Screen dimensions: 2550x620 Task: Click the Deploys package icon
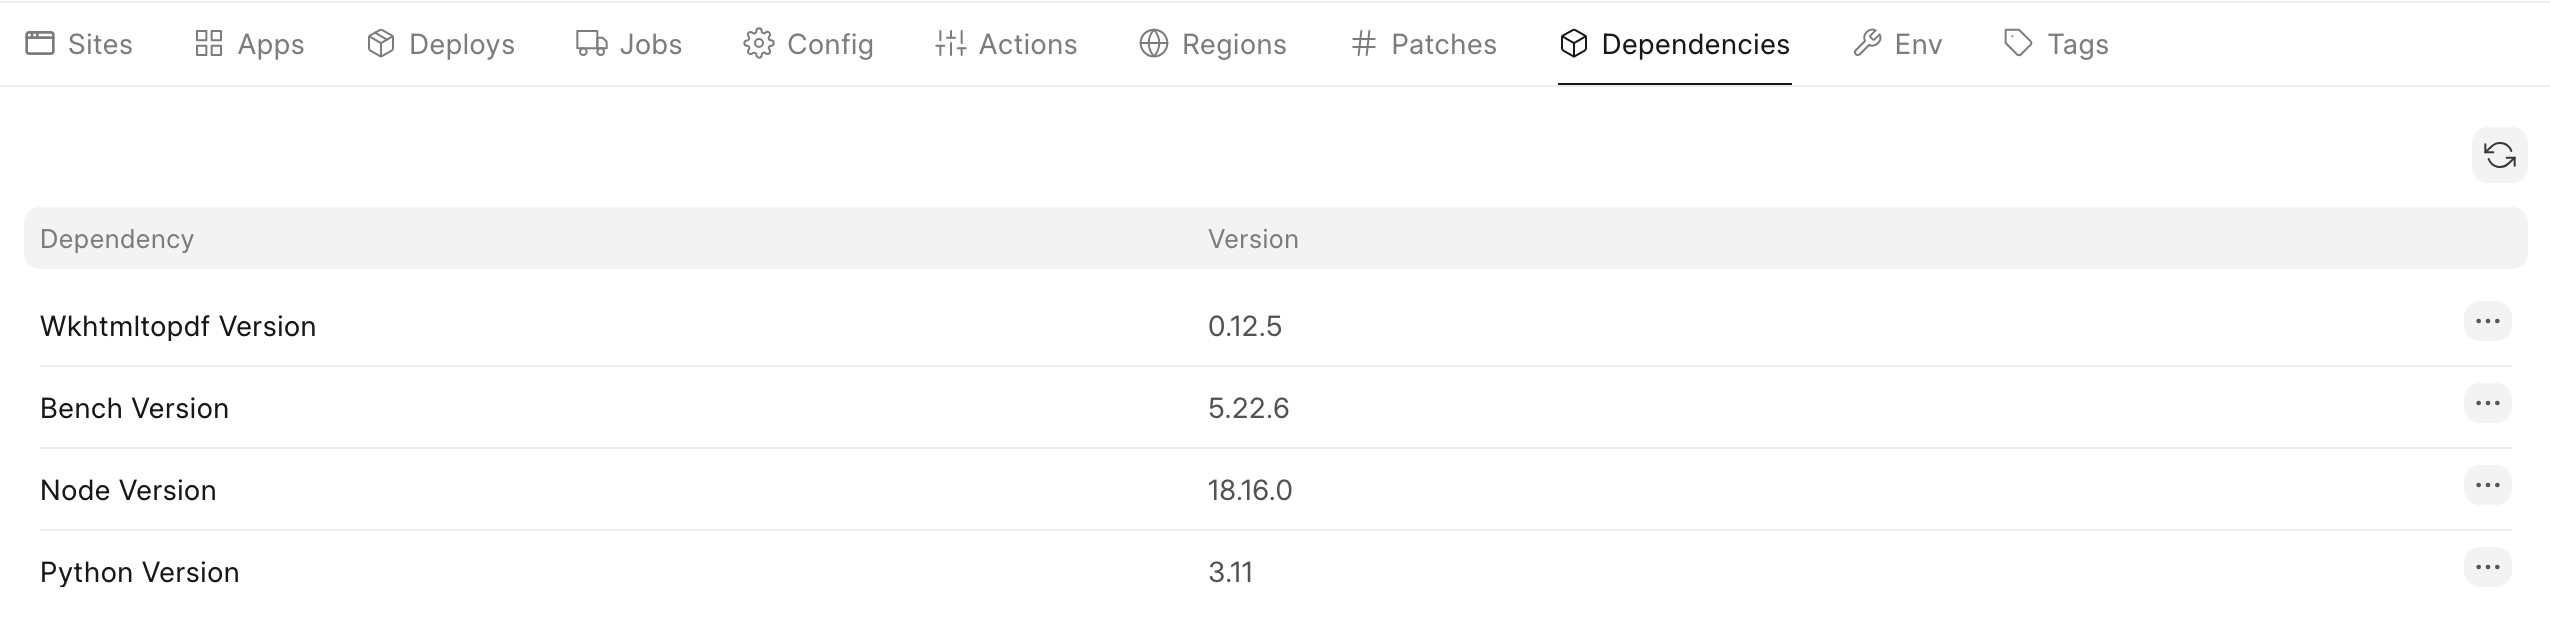tap(381, 44)
